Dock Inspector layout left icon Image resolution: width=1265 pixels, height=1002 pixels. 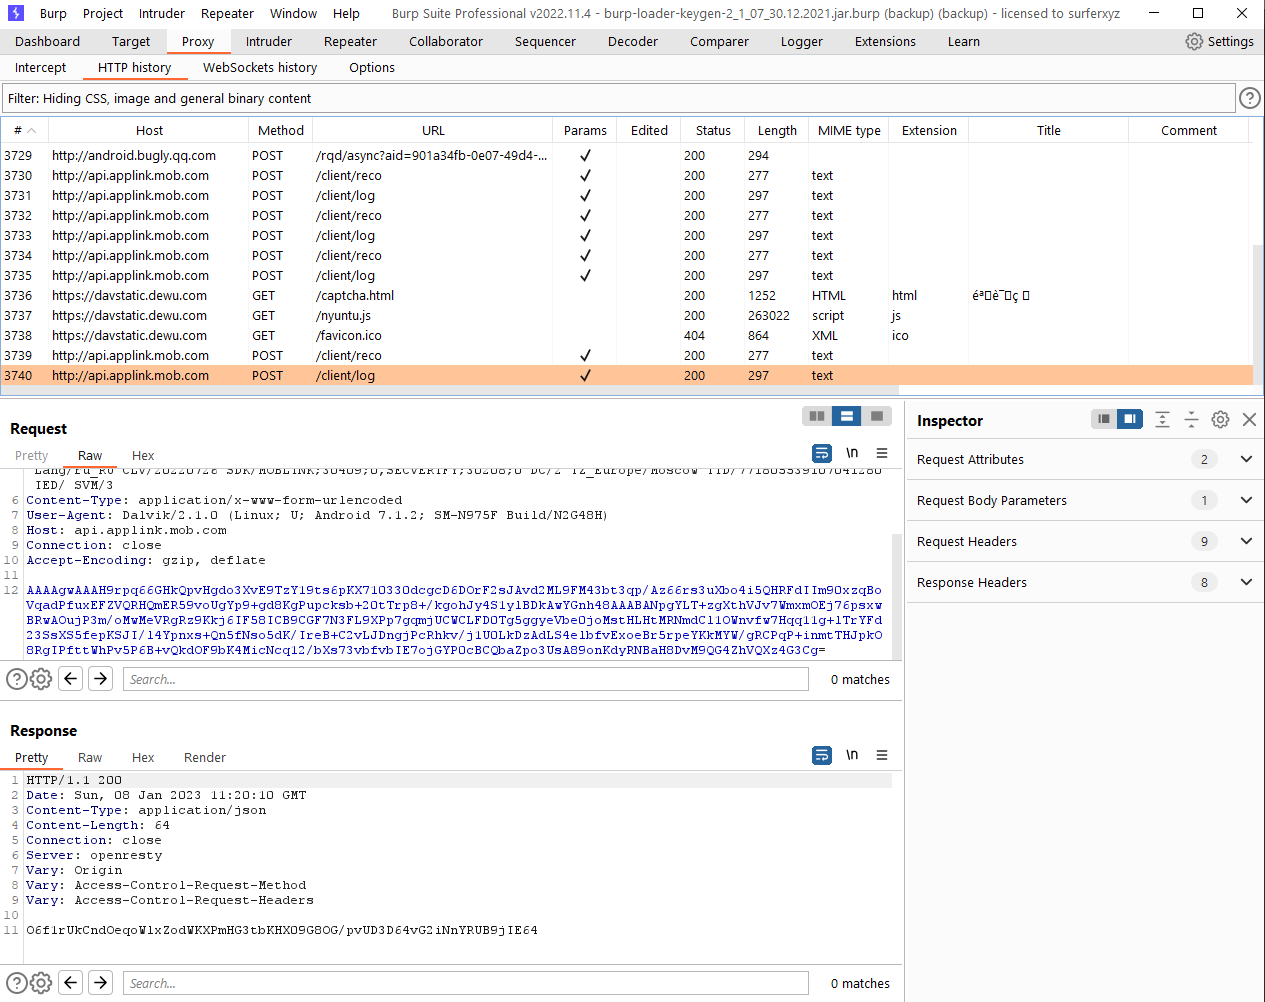(1104, 419)
